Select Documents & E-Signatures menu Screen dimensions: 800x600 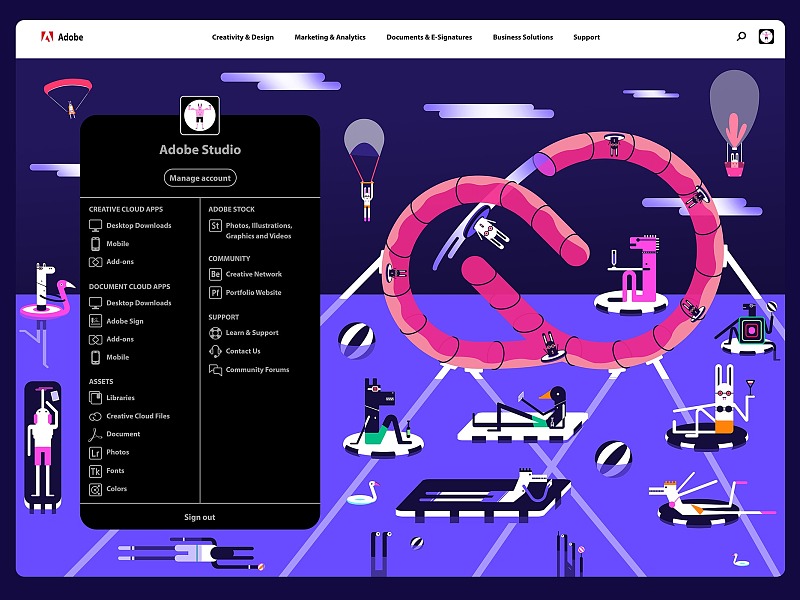(x=429, y=37)
